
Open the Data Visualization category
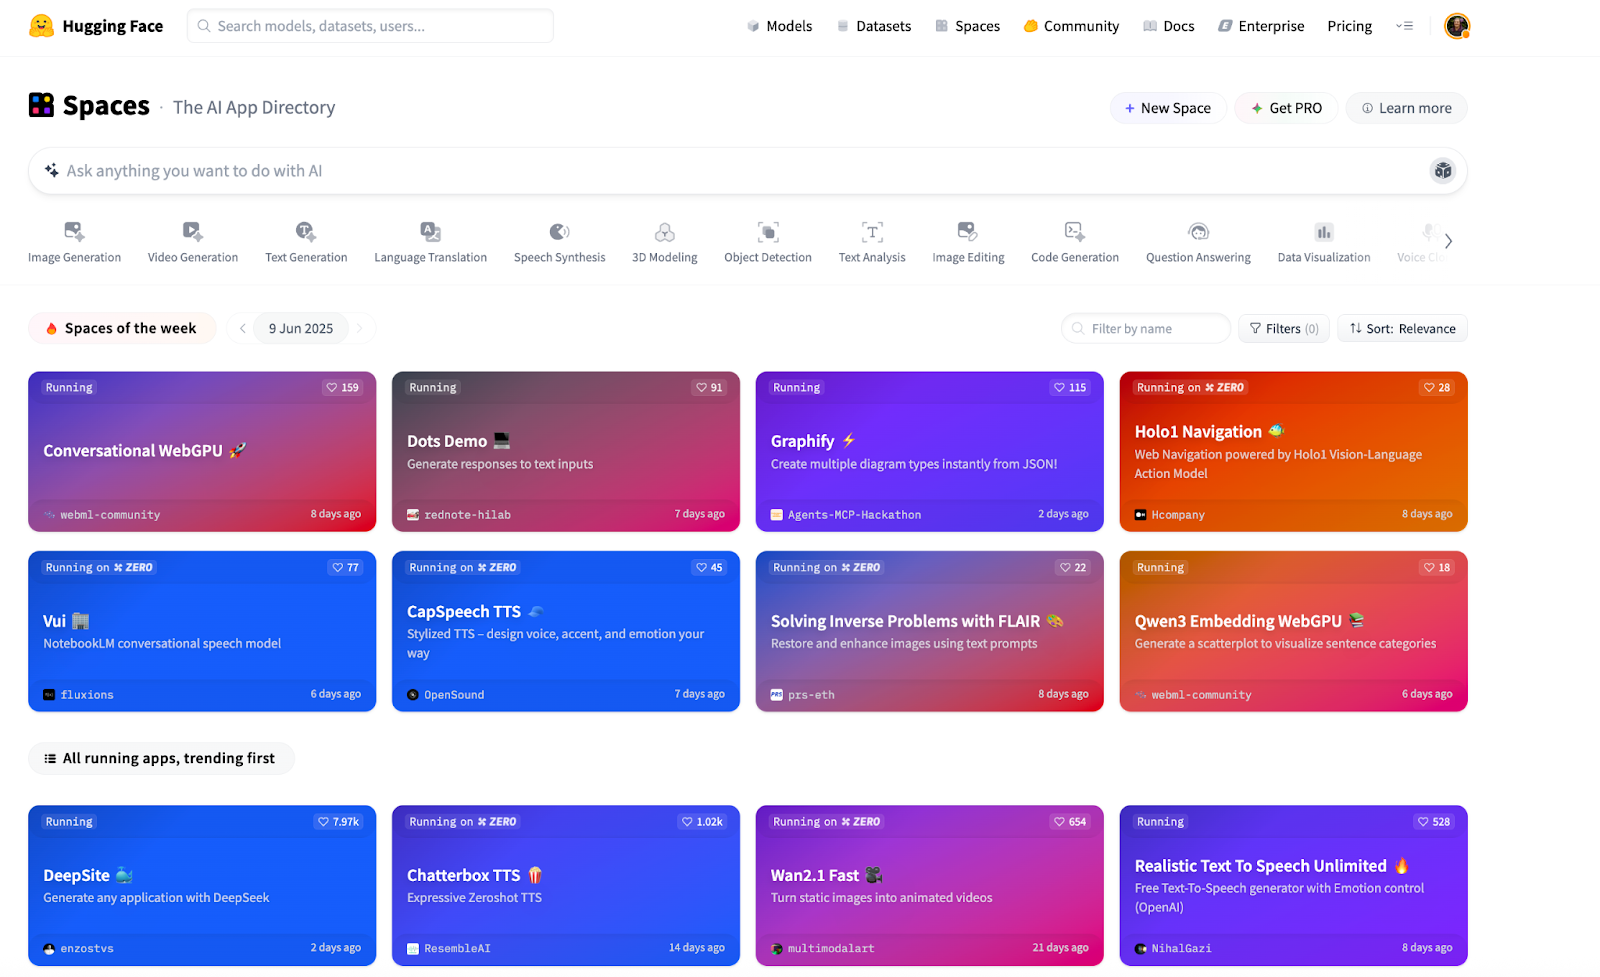[x=1323, y=231]
